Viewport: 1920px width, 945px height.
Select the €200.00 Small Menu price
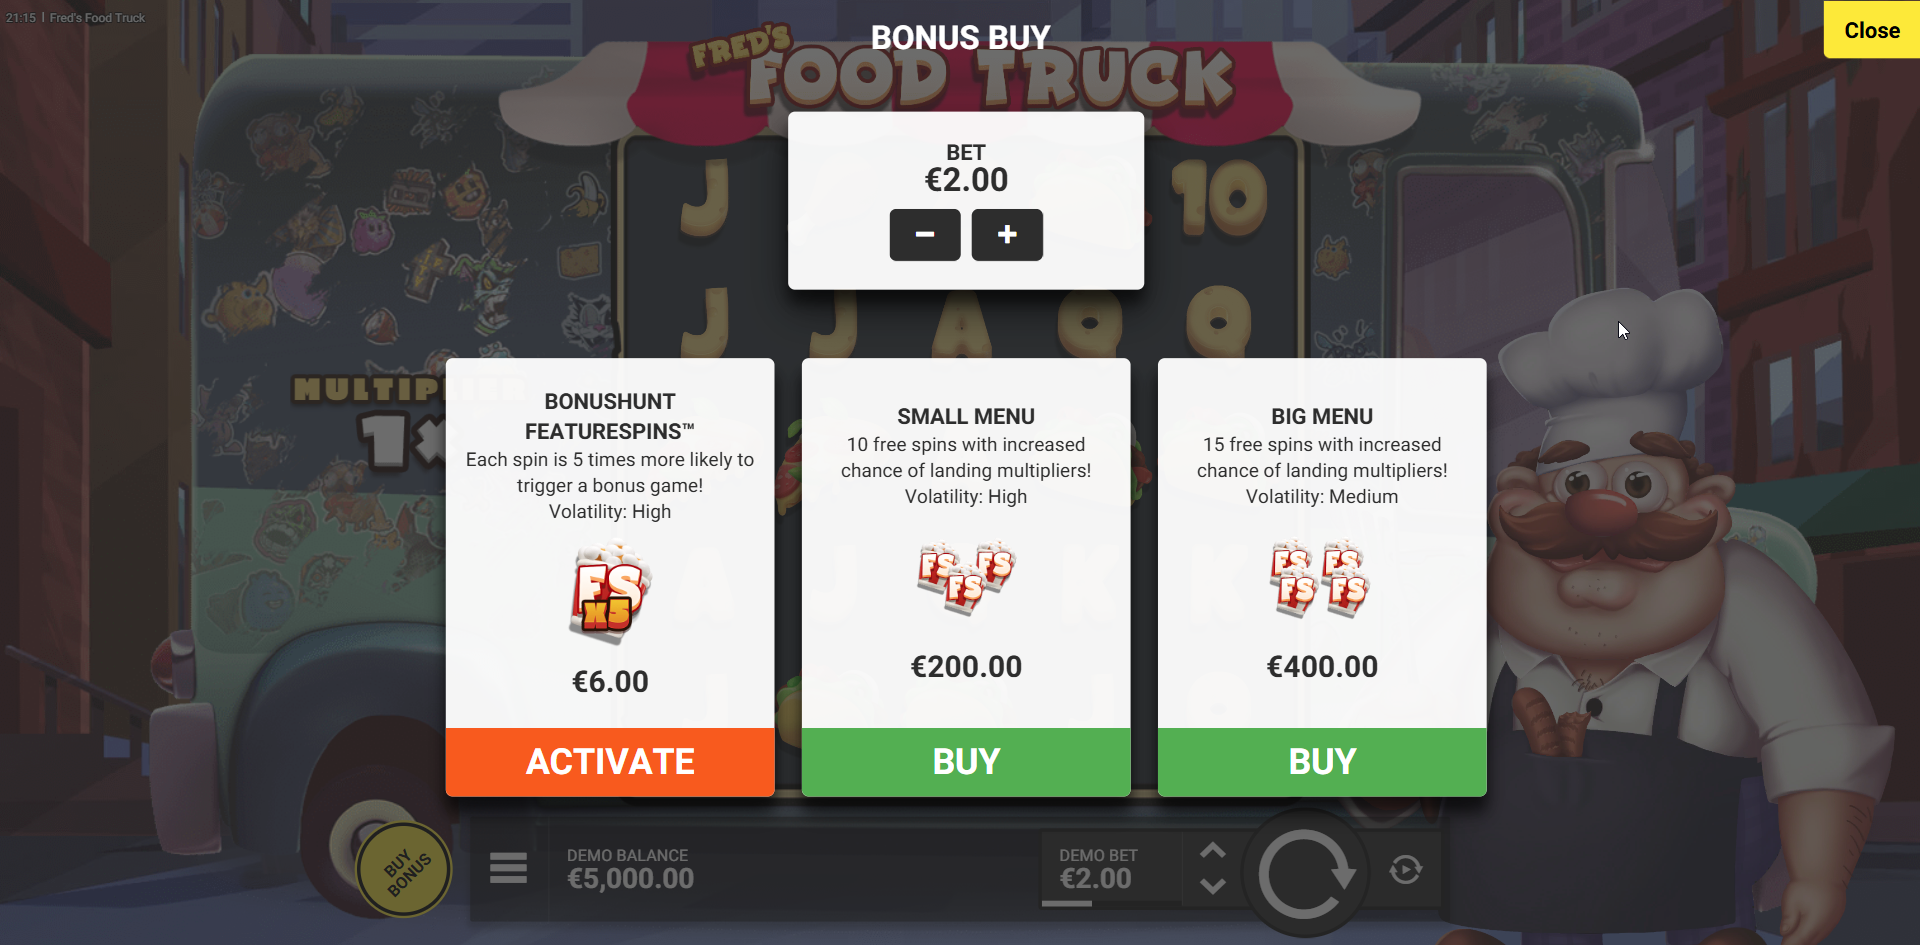pos(966,667)
